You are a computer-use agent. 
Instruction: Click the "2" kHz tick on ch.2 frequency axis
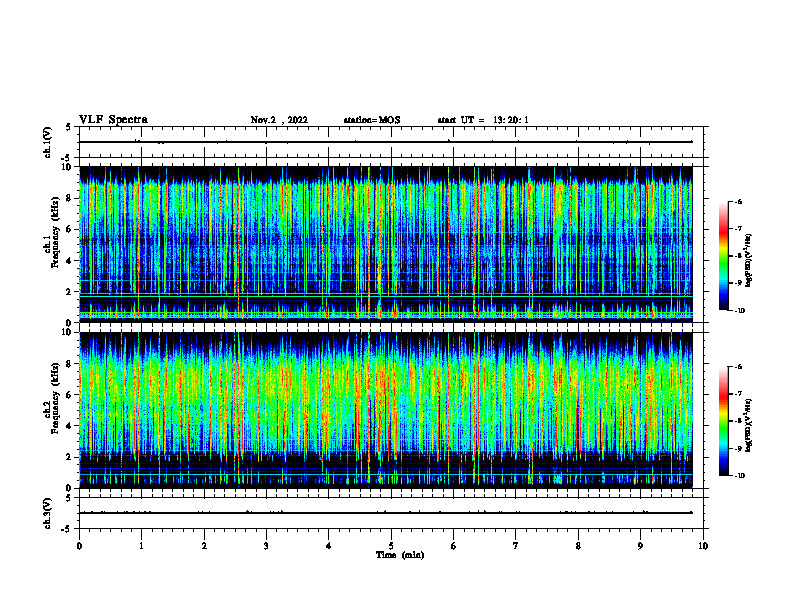[70, 457]
